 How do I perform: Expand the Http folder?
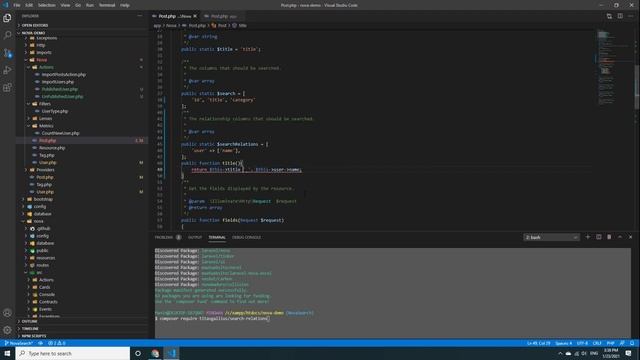pos(41,45)
